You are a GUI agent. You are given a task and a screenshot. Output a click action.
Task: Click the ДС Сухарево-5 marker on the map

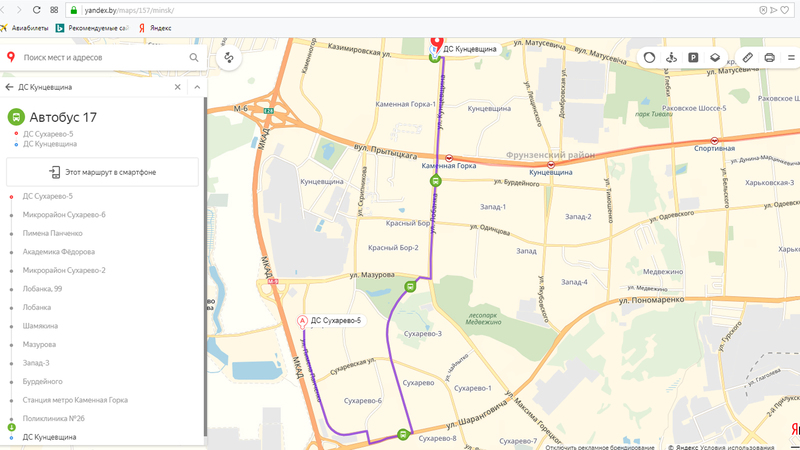pos(303,321)
